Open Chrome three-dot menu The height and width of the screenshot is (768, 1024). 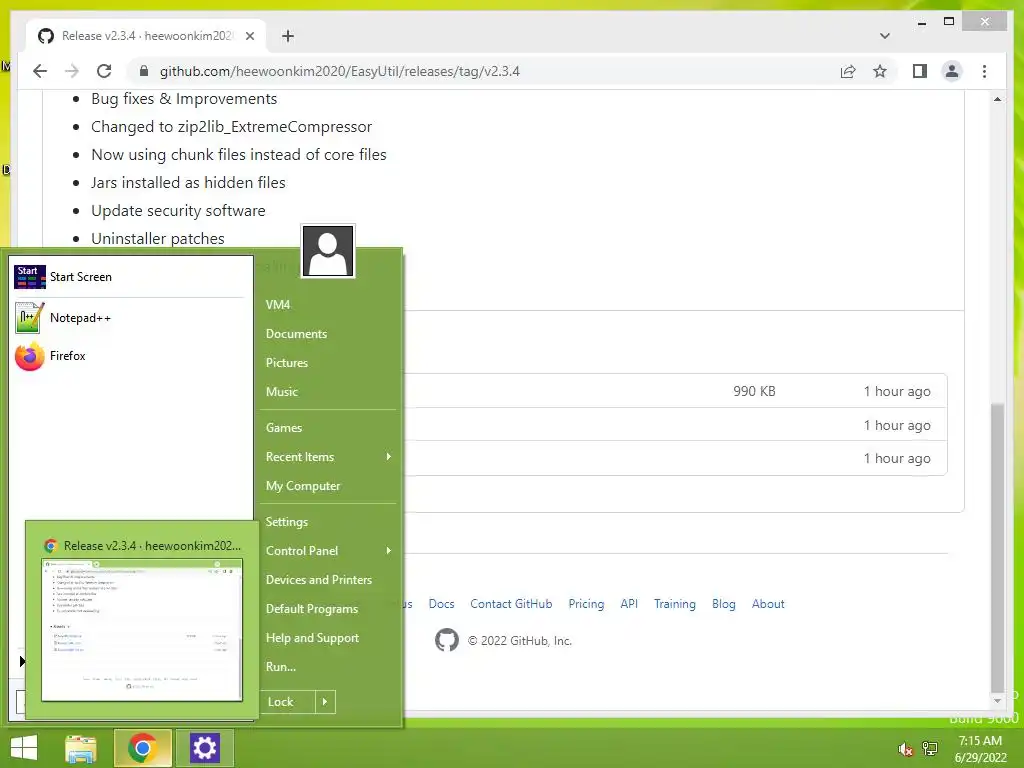click(984, 71)
